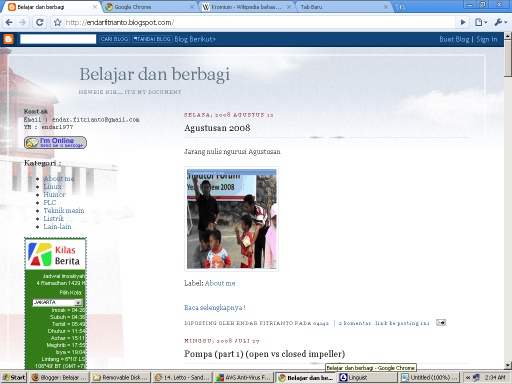Open the page control menu icon
This screenshot has height=384, width=512.
[x=481, y=22]
